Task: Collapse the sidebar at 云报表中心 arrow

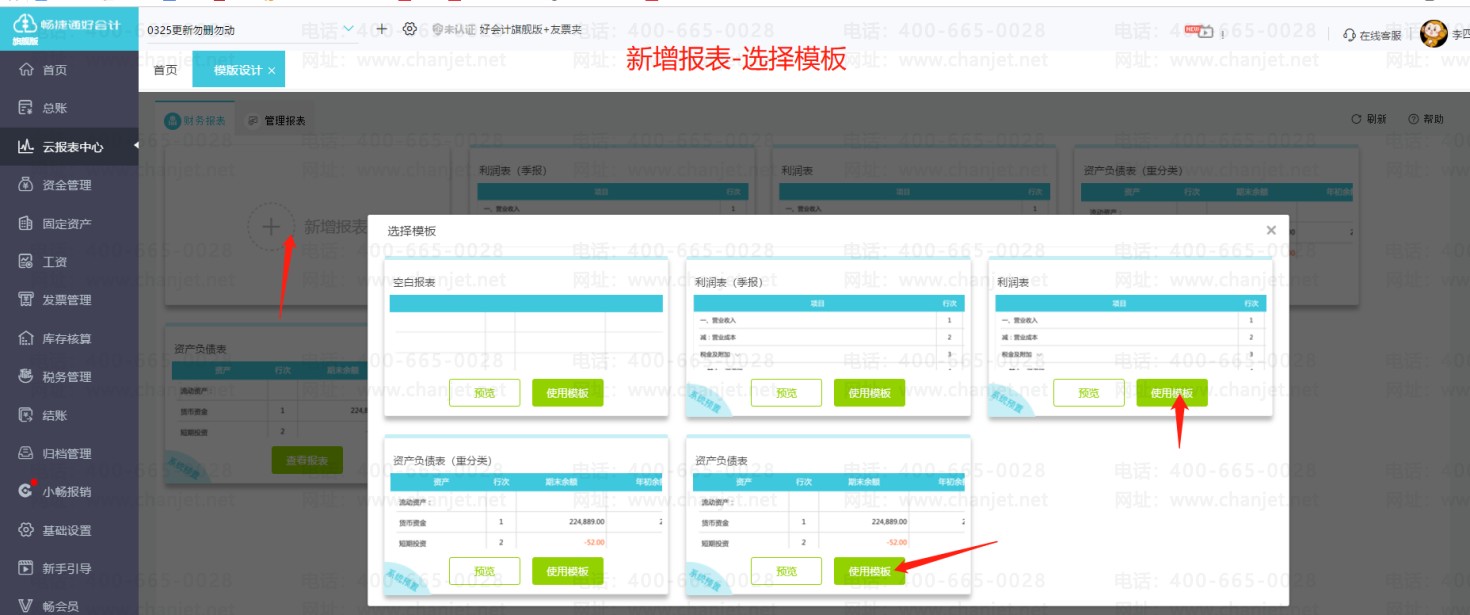Action: (135, 147)
